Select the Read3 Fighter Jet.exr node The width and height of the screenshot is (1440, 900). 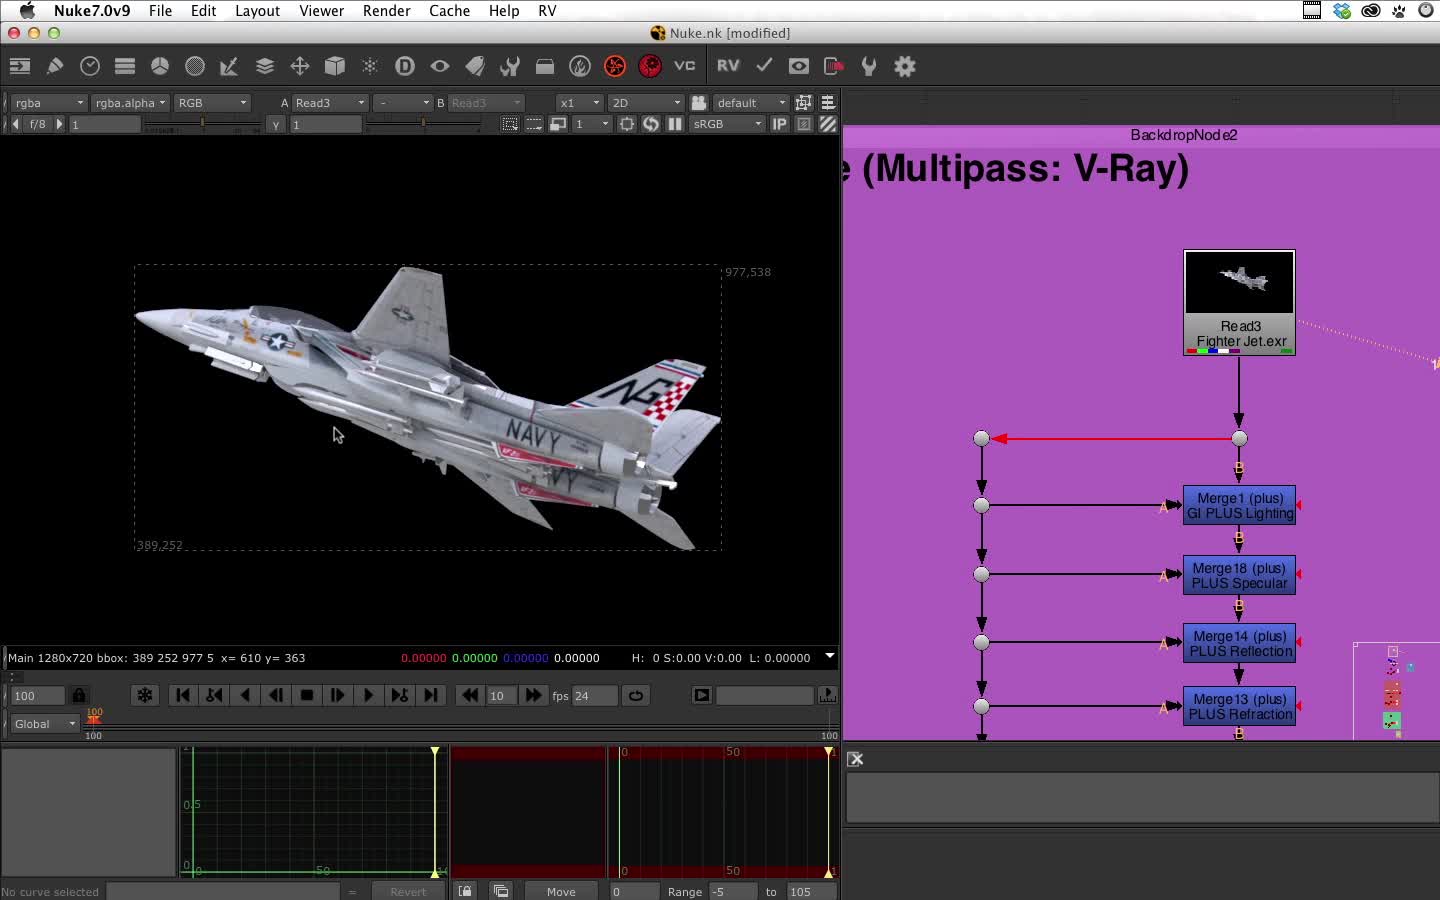point(1239,303)
